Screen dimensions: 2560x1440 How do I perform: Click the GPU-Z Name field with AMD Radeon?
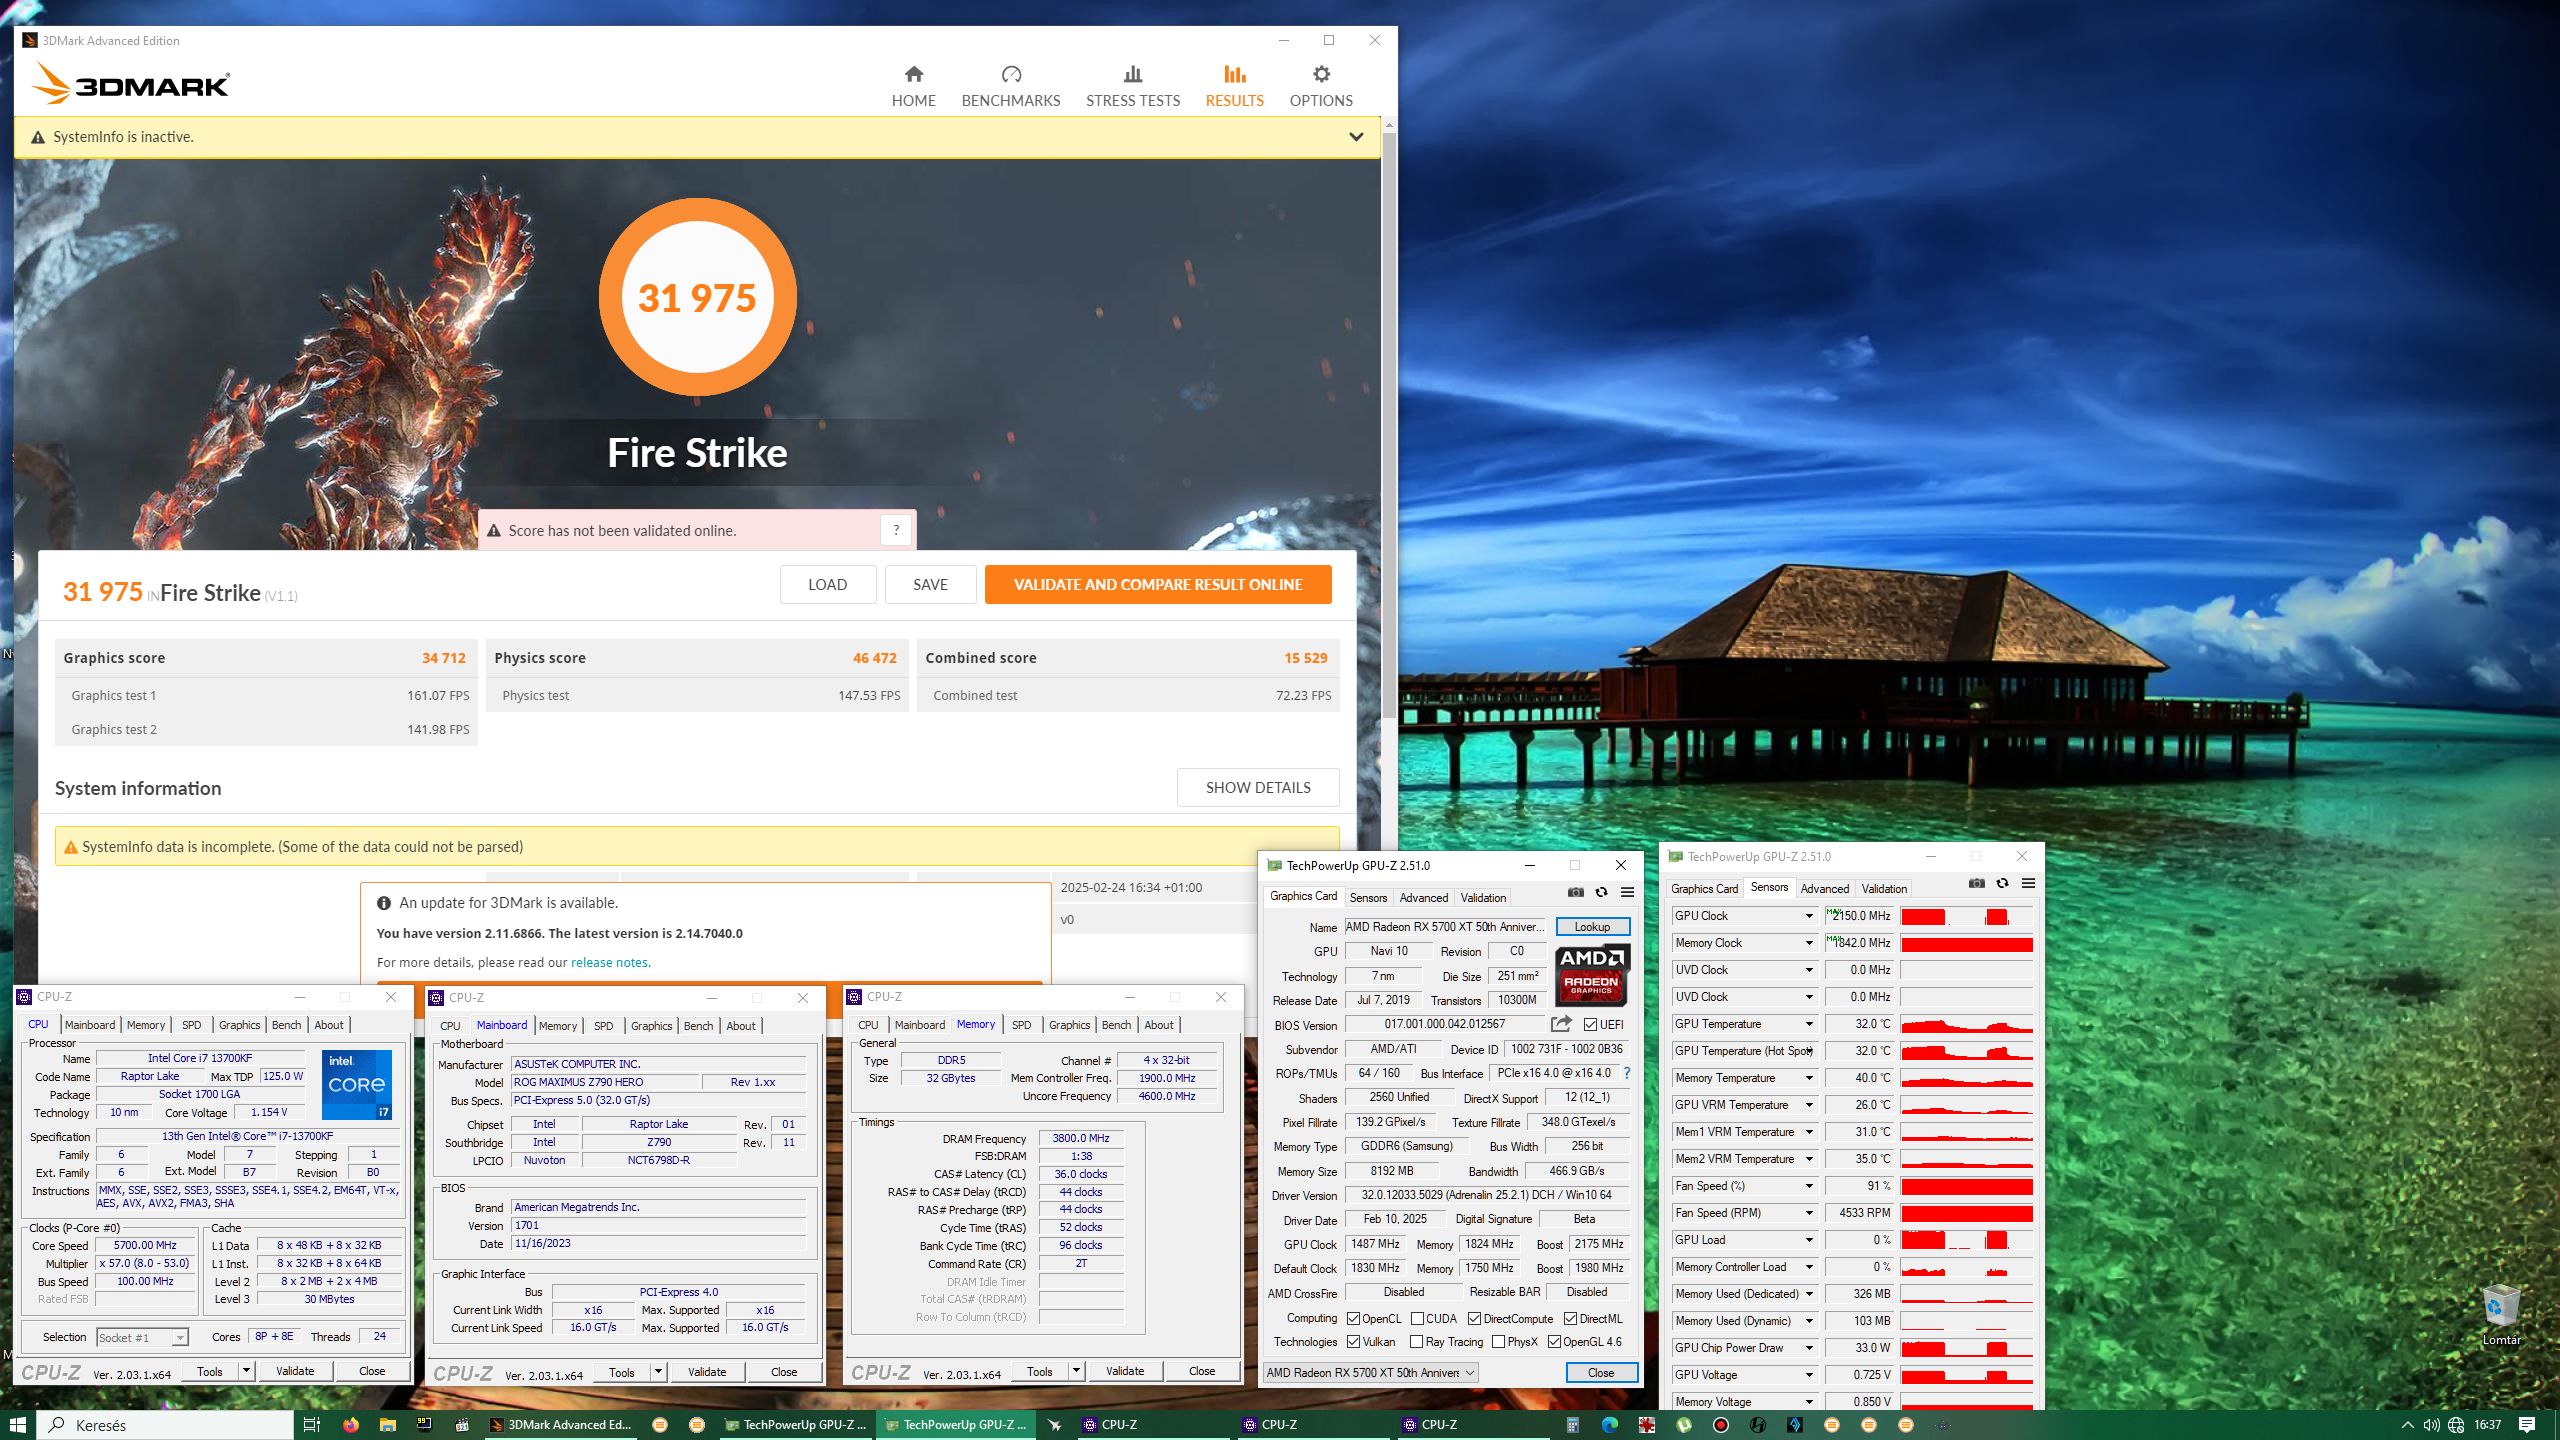[x=1444, y=927]
